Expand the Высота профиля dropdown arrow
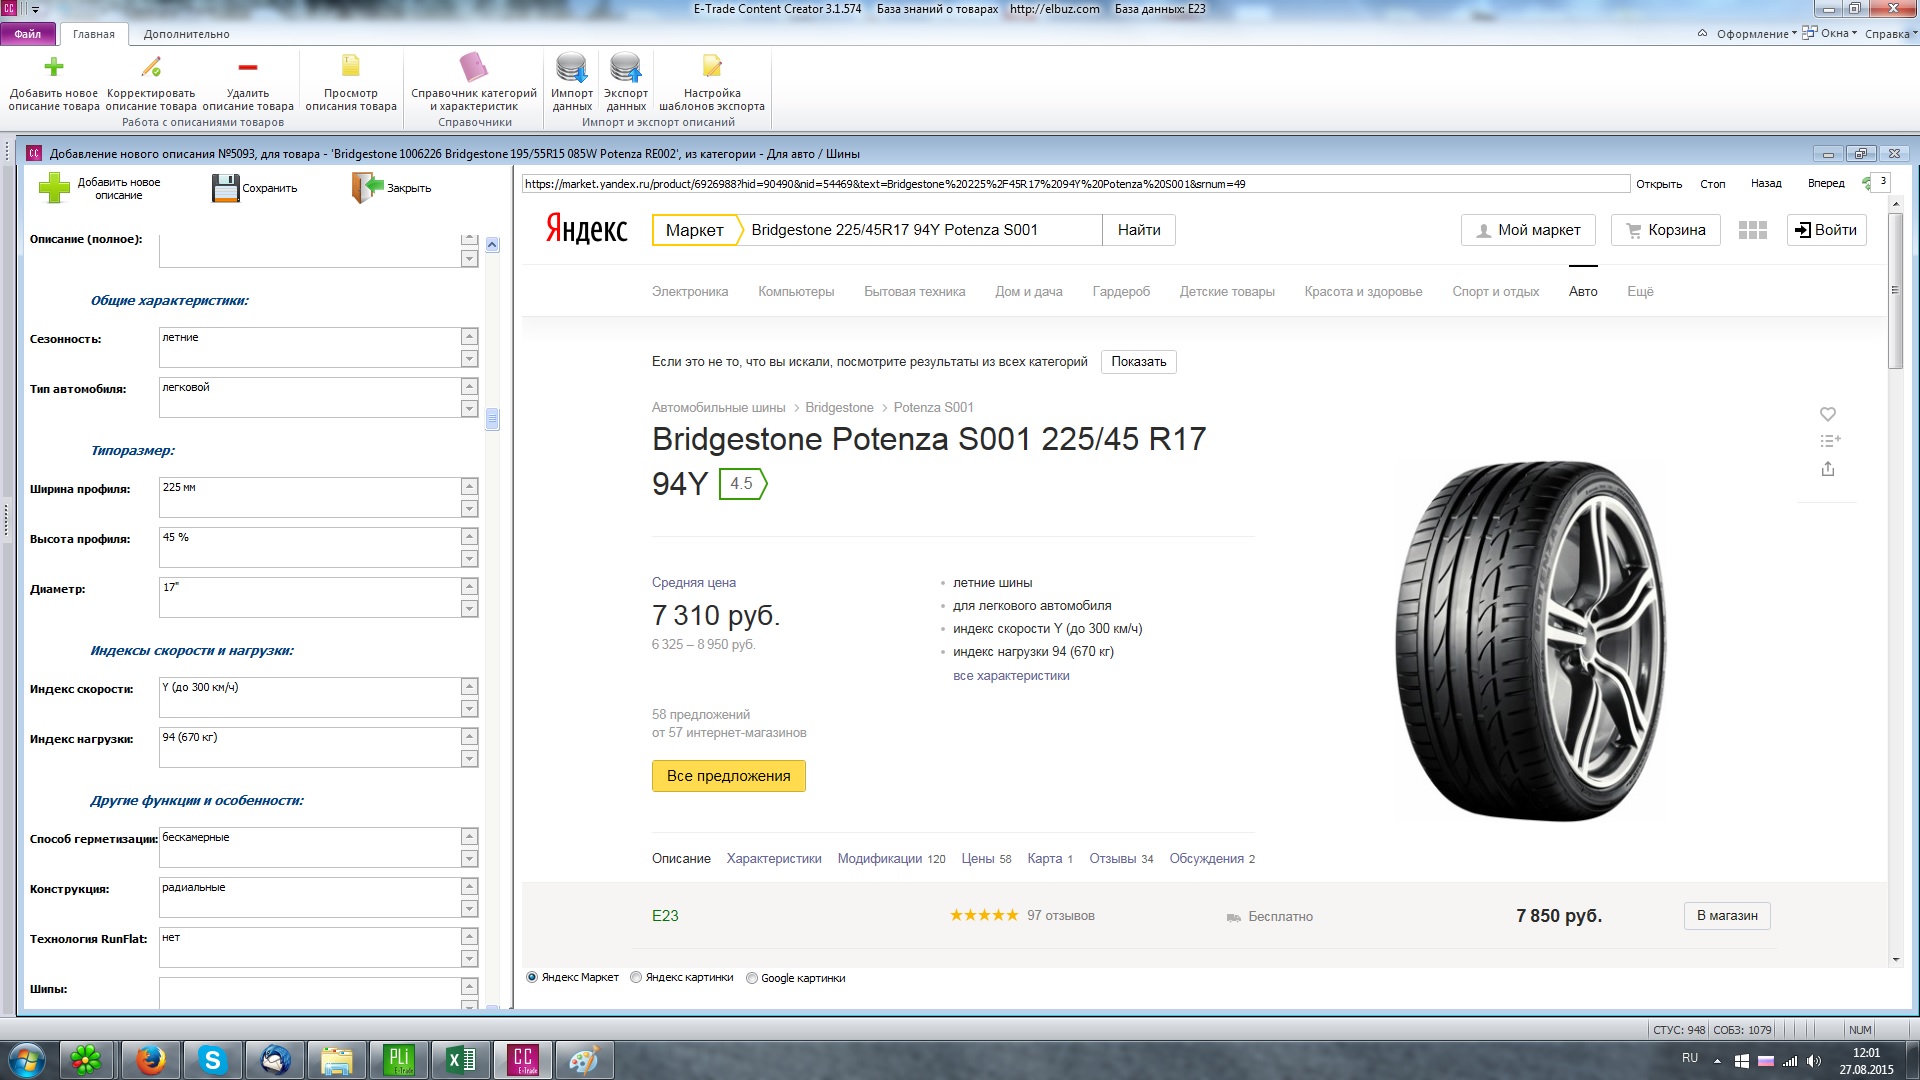The width and height of the screenshot is (1920, 1080). 469,559
